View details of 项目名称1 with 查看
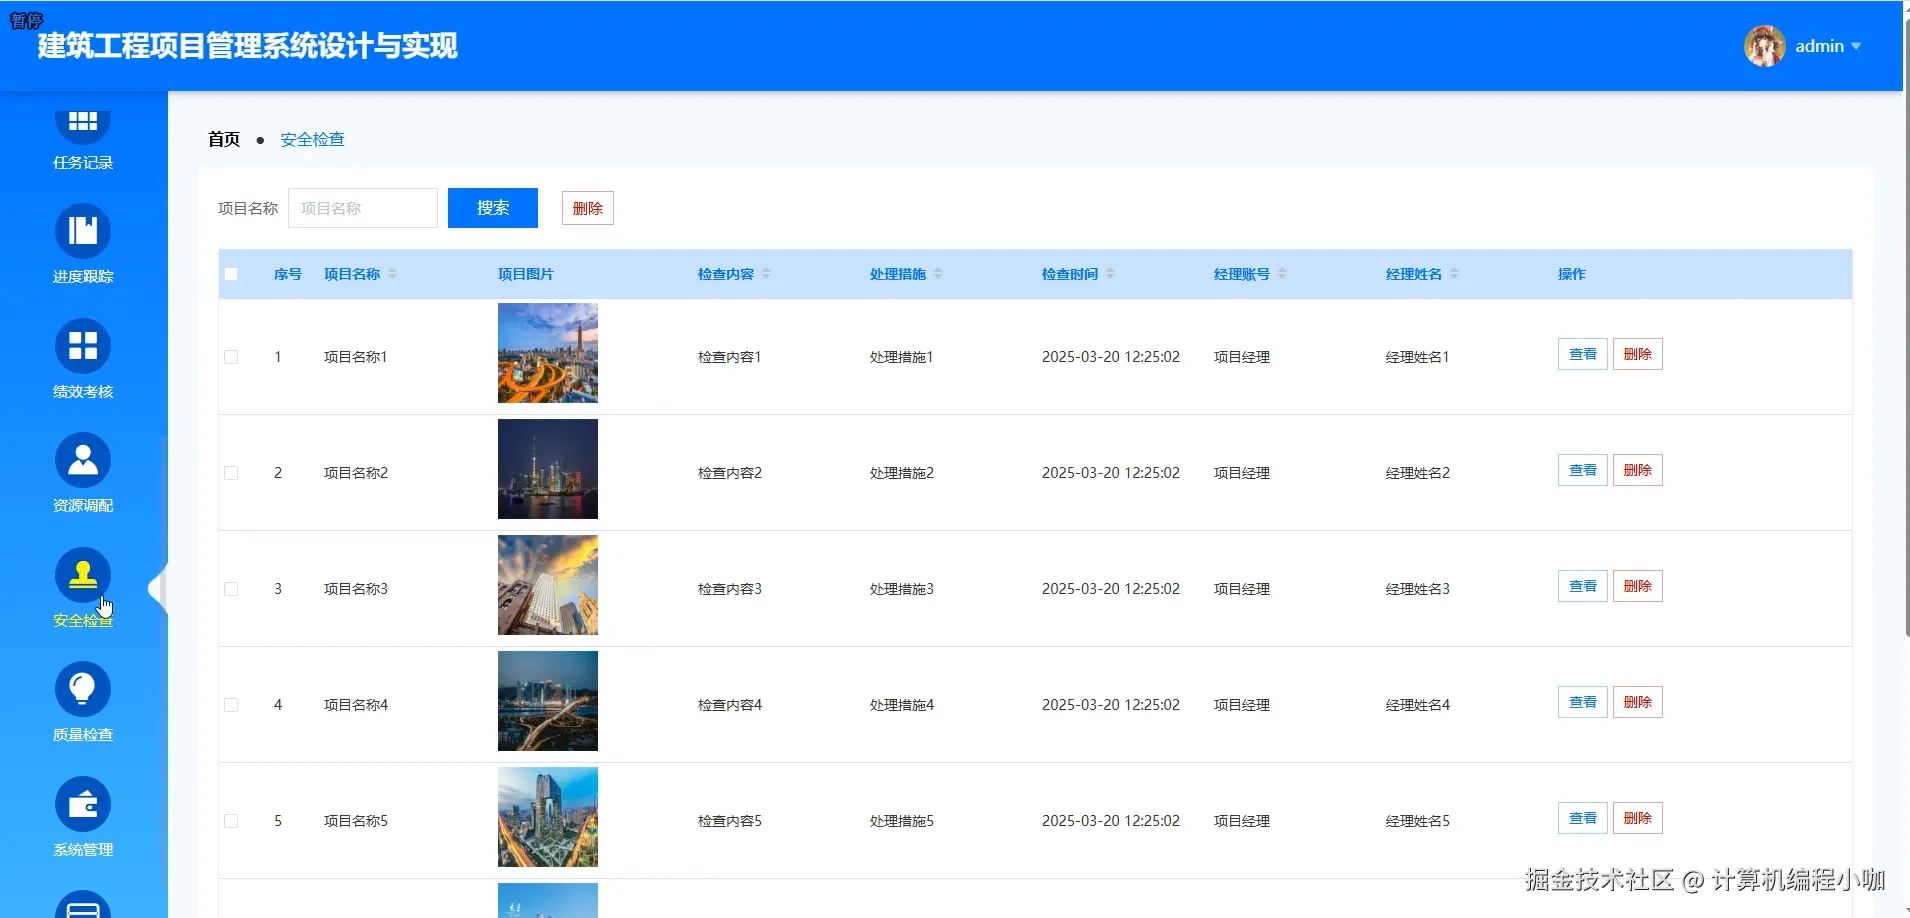 click(1583, 354)
